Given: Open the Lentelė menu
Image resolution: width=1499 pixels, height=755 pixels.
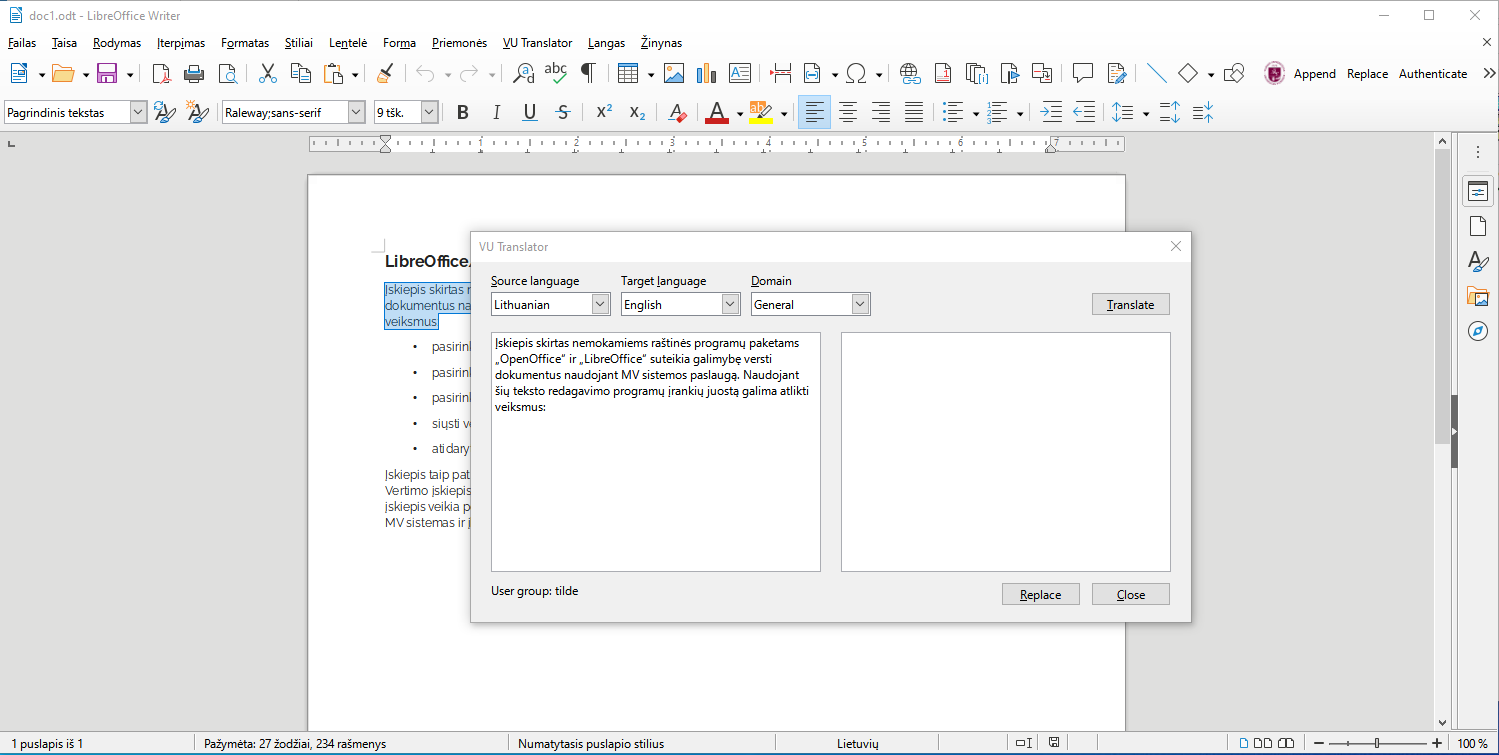Looking at the screenshot, I should pos(348,43).
